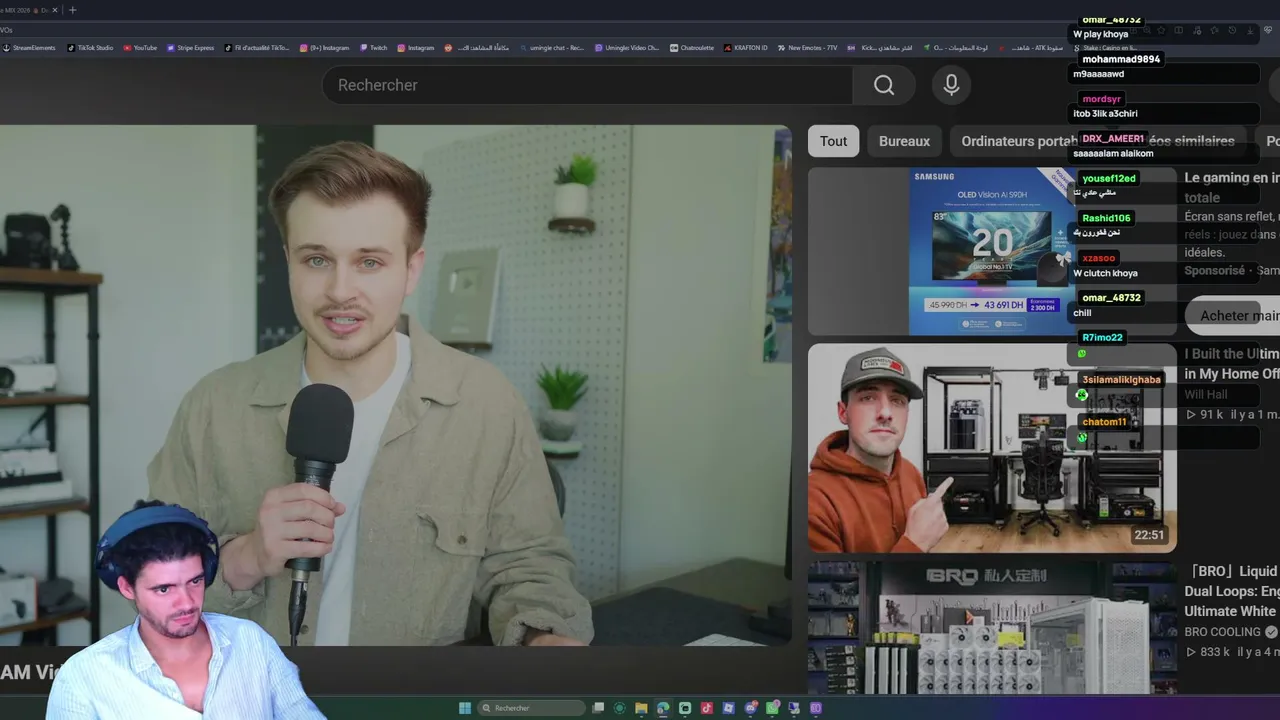Activate voice search microphone button

pos(951,85)
